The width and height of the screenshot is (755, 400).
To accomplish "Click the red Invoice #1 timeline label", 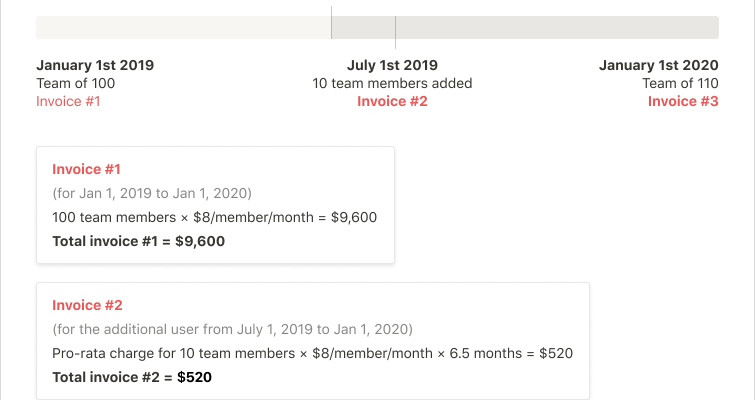I will [x=68, y=102].
